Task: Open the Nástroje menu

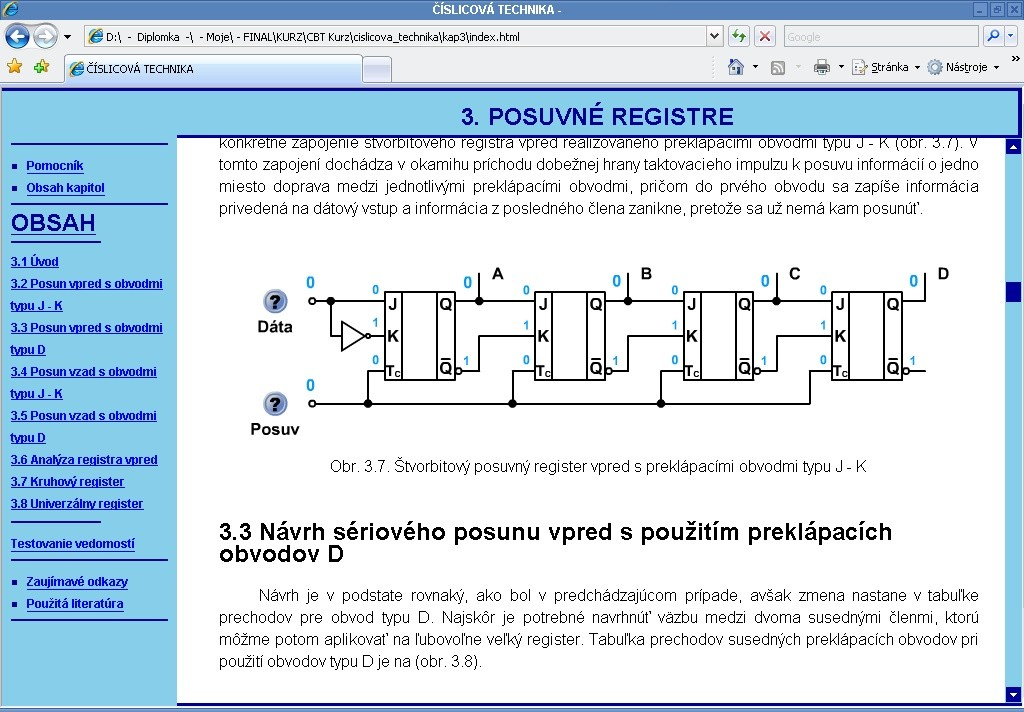Action: tap(963, 67)
